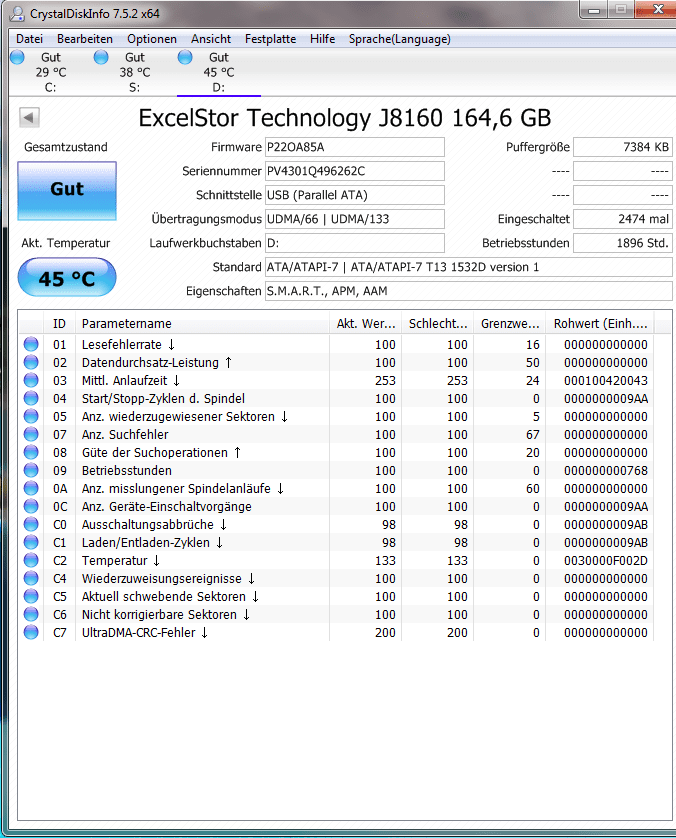Click status icon for Anz. Suchfehler row
This screenshot has width=676, height=838.
pos(31,434)
